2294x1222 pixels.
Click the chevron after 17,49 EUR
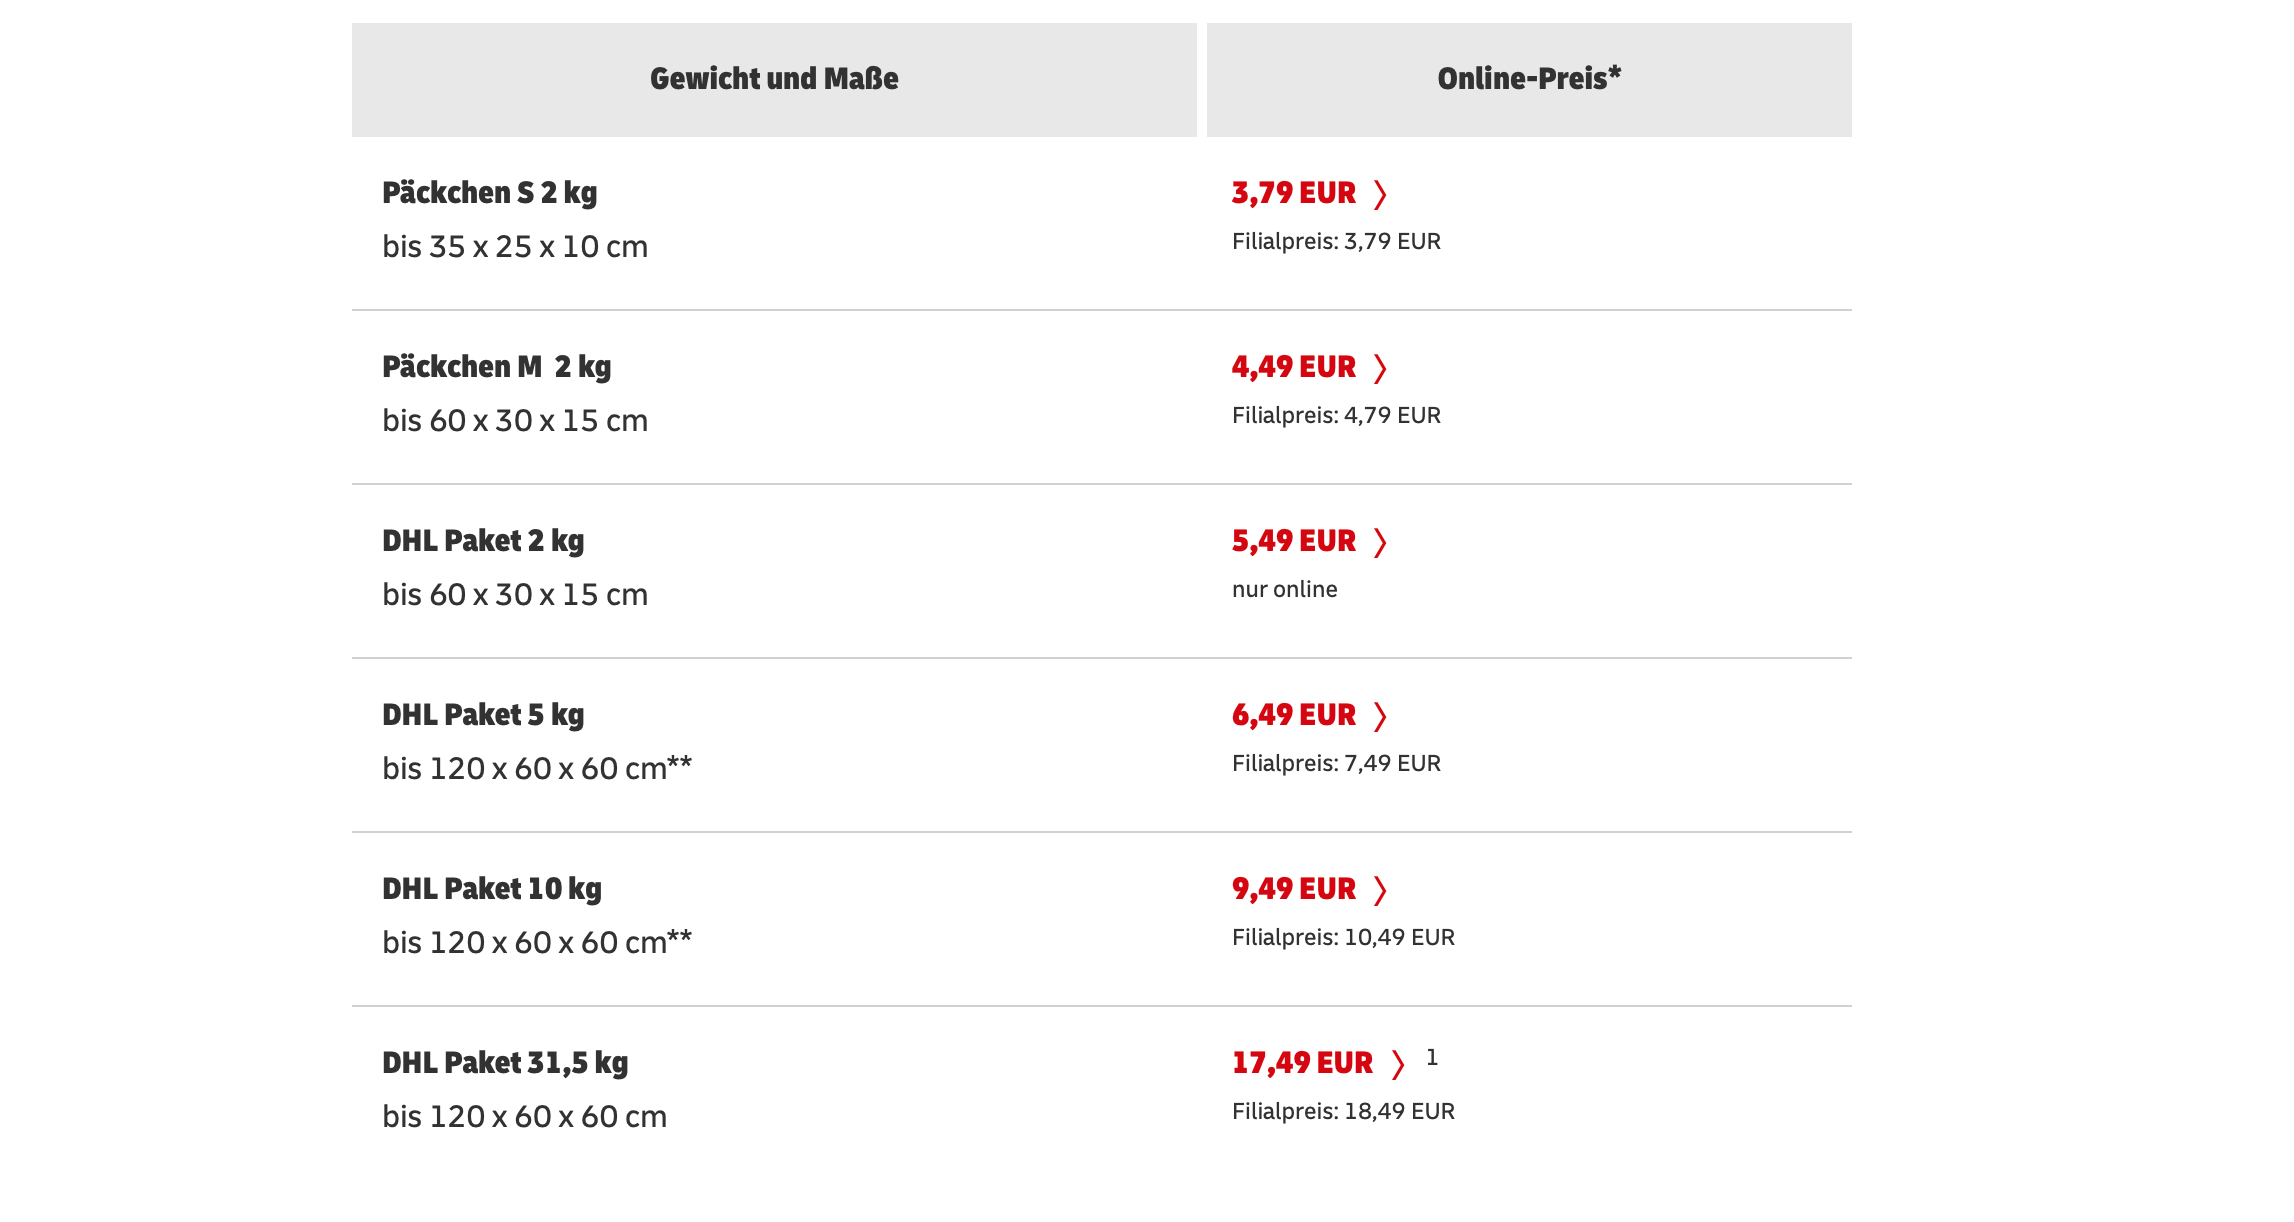(1398, 1064)
